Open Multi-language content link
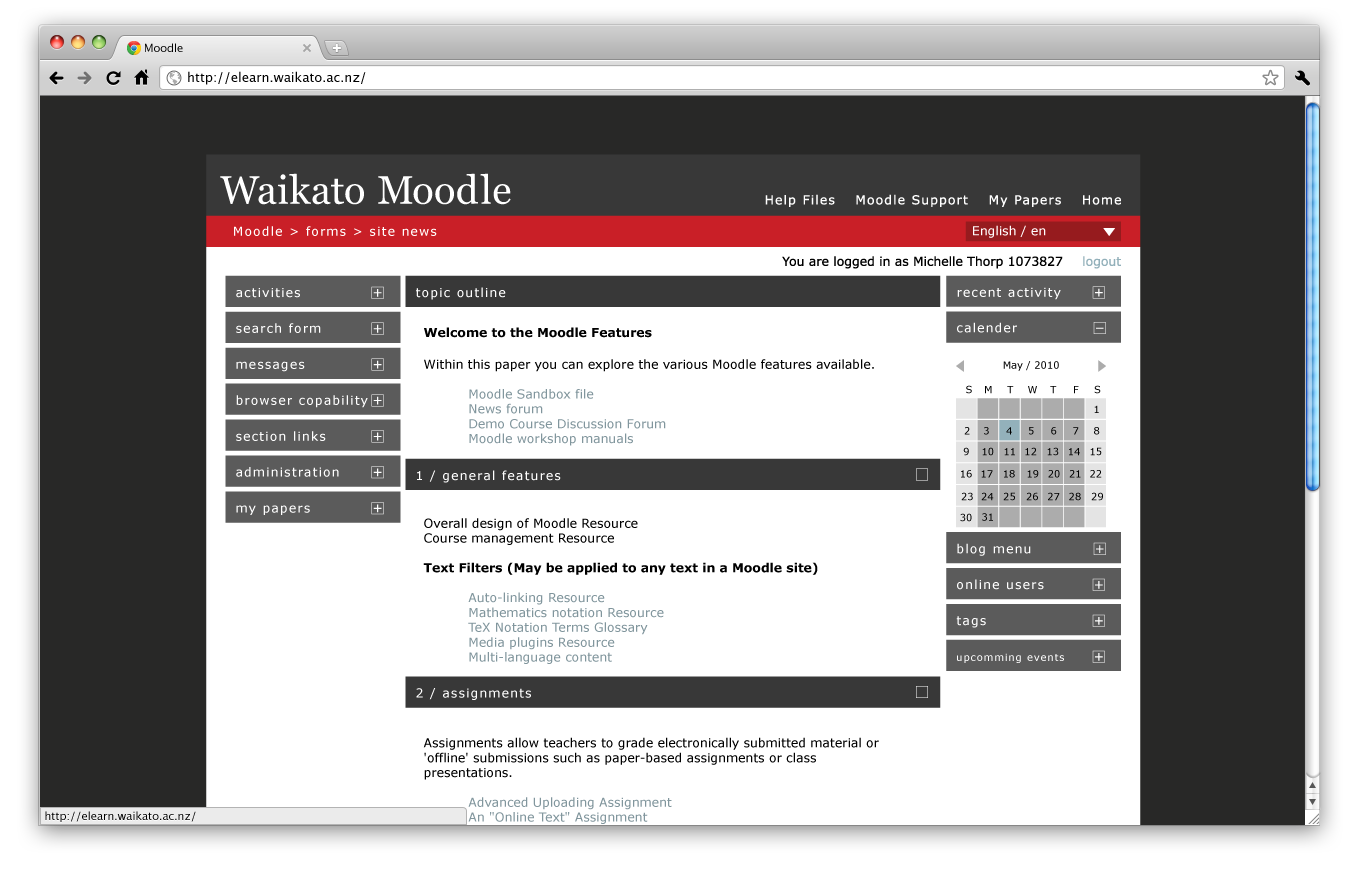1360x880 pixels. 540,658
